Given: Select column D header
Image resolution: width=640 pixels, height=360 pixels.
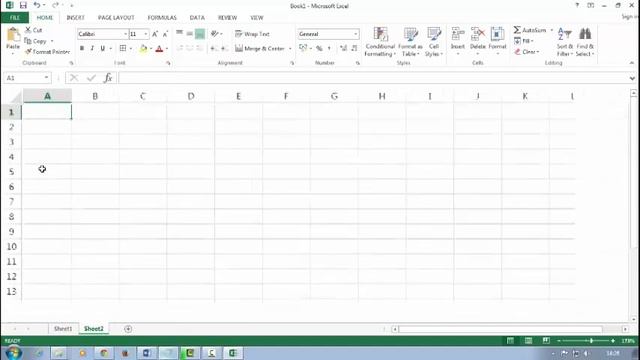Looking at the screenshot, I should (191, 96).
